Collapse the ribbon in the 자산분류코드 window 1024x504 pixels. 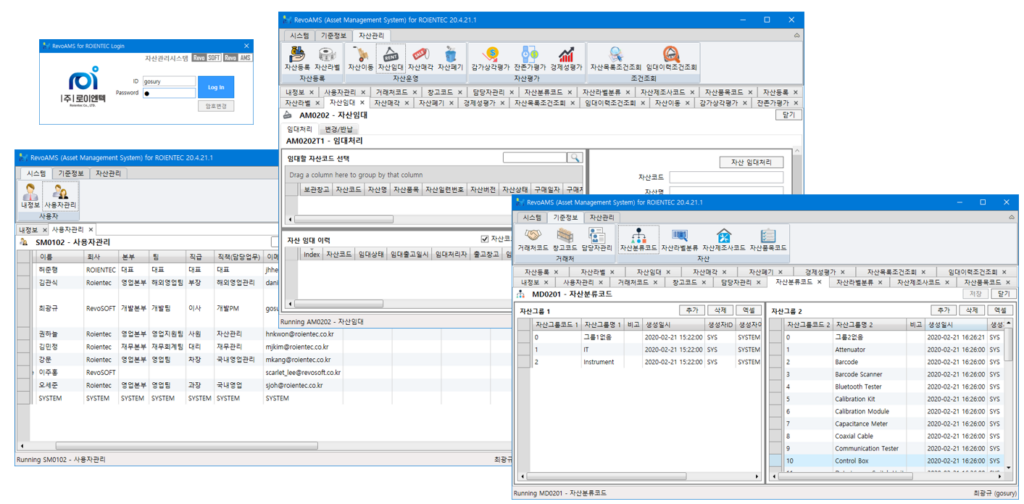(x=1011, y=217)
